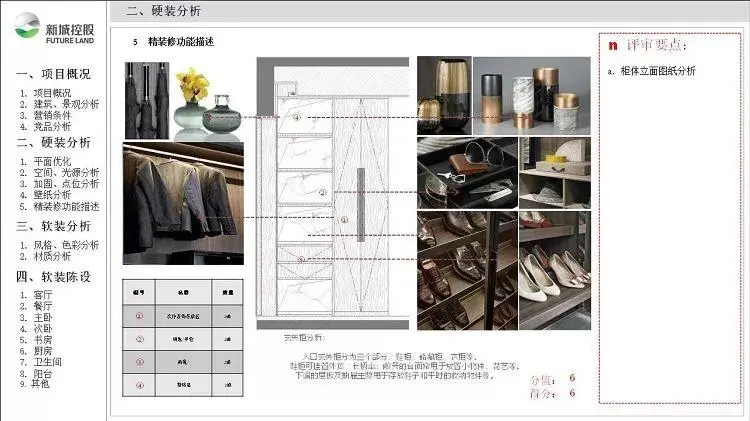Viewport: 750px width, 421px height.
Task: Click the circled number 1 in the table
Action: click(139, 316)
